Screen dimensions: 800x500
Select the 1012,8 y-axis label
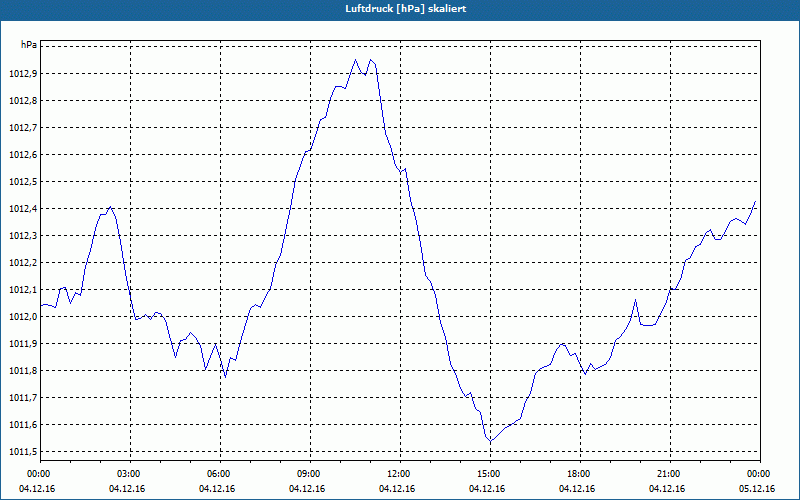23,101
